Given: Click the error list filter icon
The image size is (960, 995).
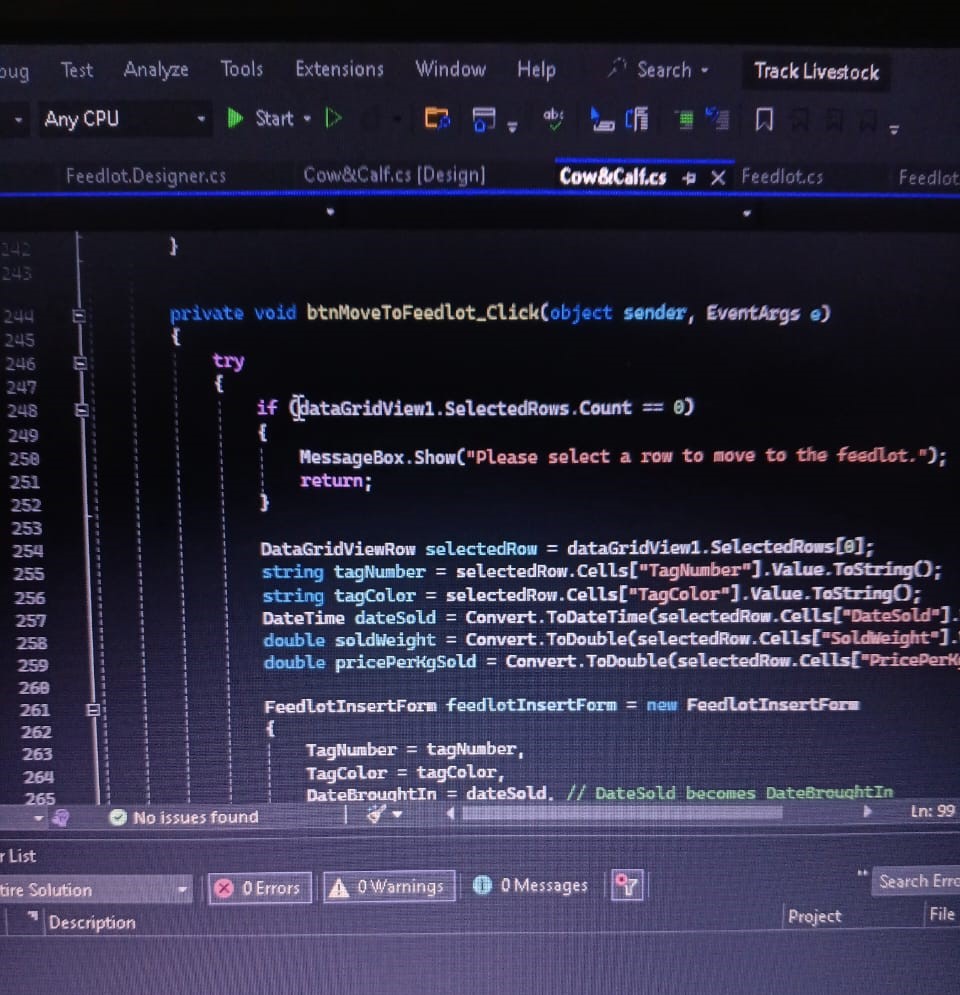Looking at the screenshot, I should click(x=627, y=885).
